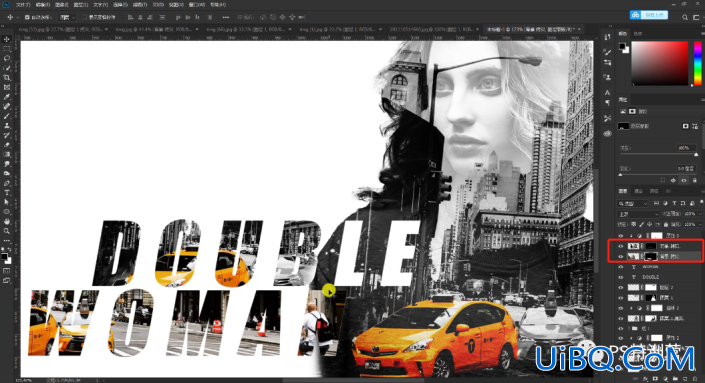The image size is (705, 383).
Task: Click the align left edges icon
Action: click(x=130, y=17)
